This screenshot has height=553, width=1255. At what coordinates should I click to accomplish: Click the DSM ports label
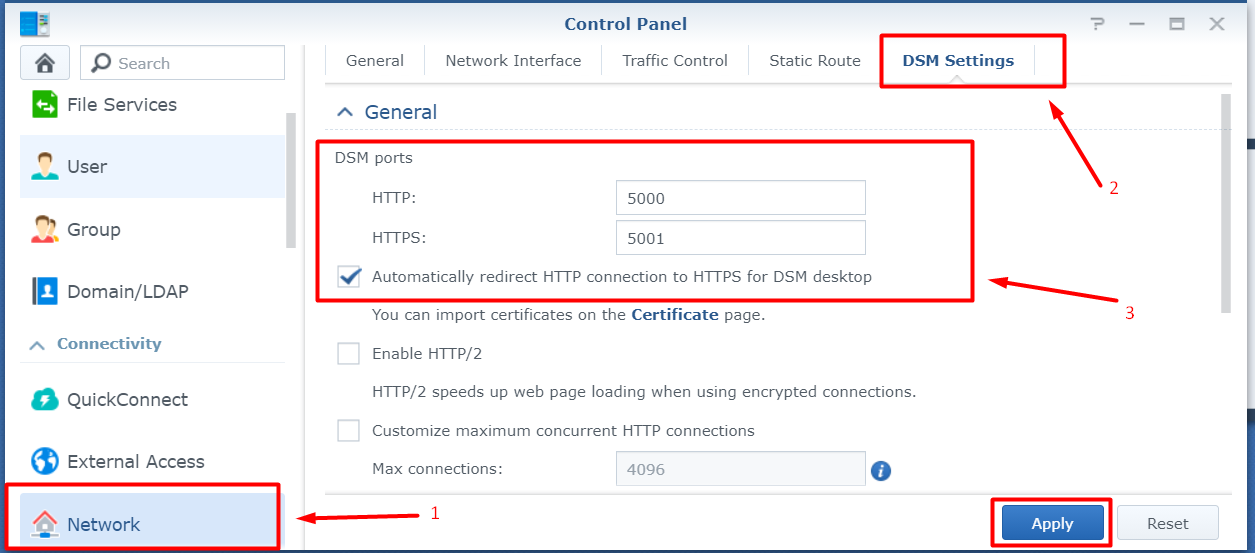pos(373,157)
